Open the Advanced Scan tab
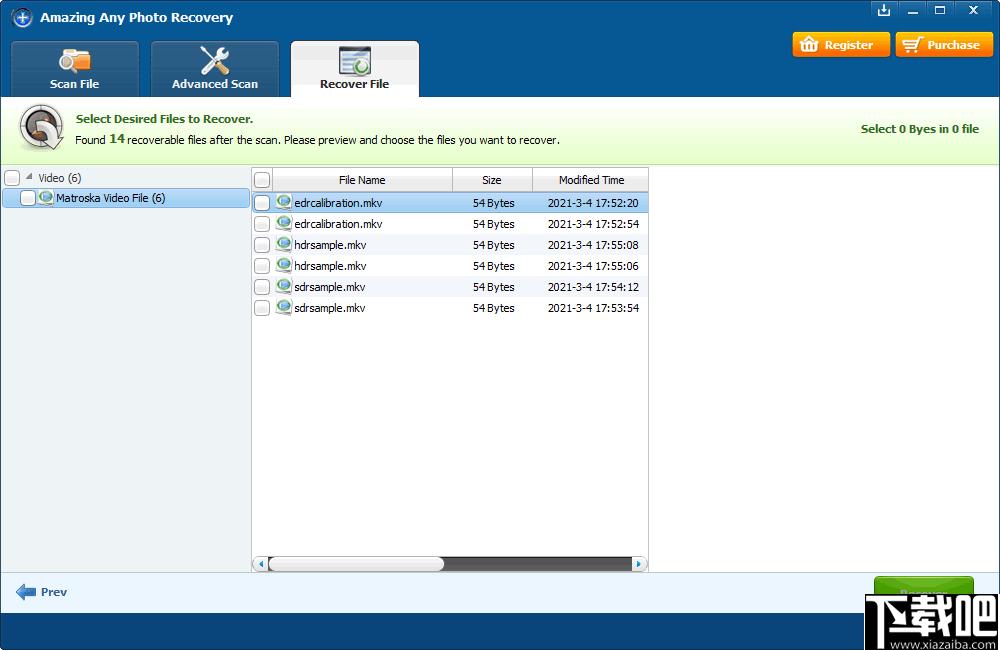The height and width of the screenshot is (650, 1000). tap(215, 69)
